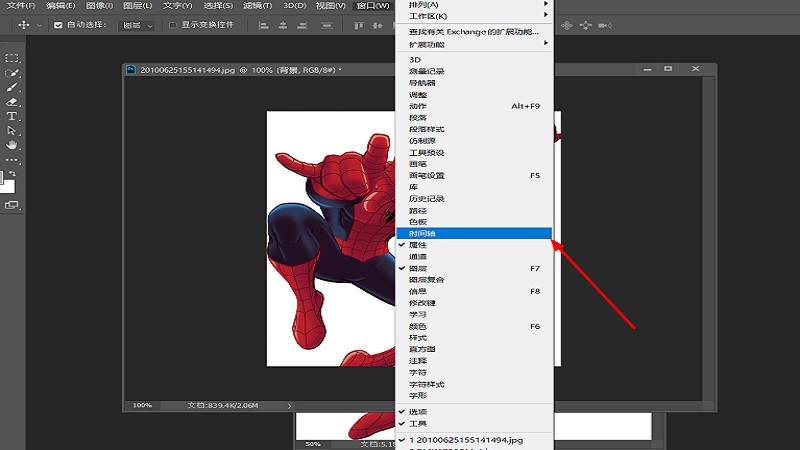Click 窗口(W) menu in menu bar
This screenshot has width=800, height=450.
click(x=373, y=6)
